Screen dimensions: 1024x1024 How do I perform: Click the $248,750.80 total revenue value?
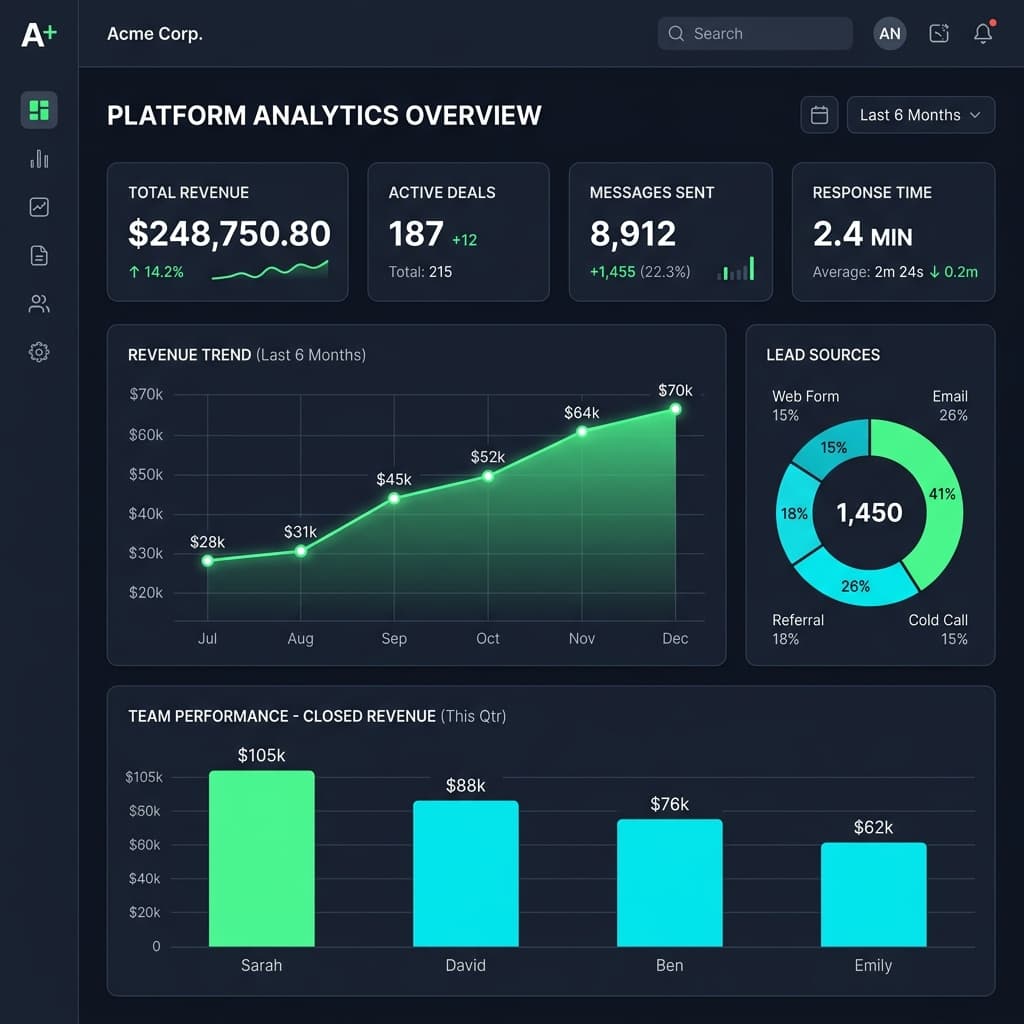point(229,234)
